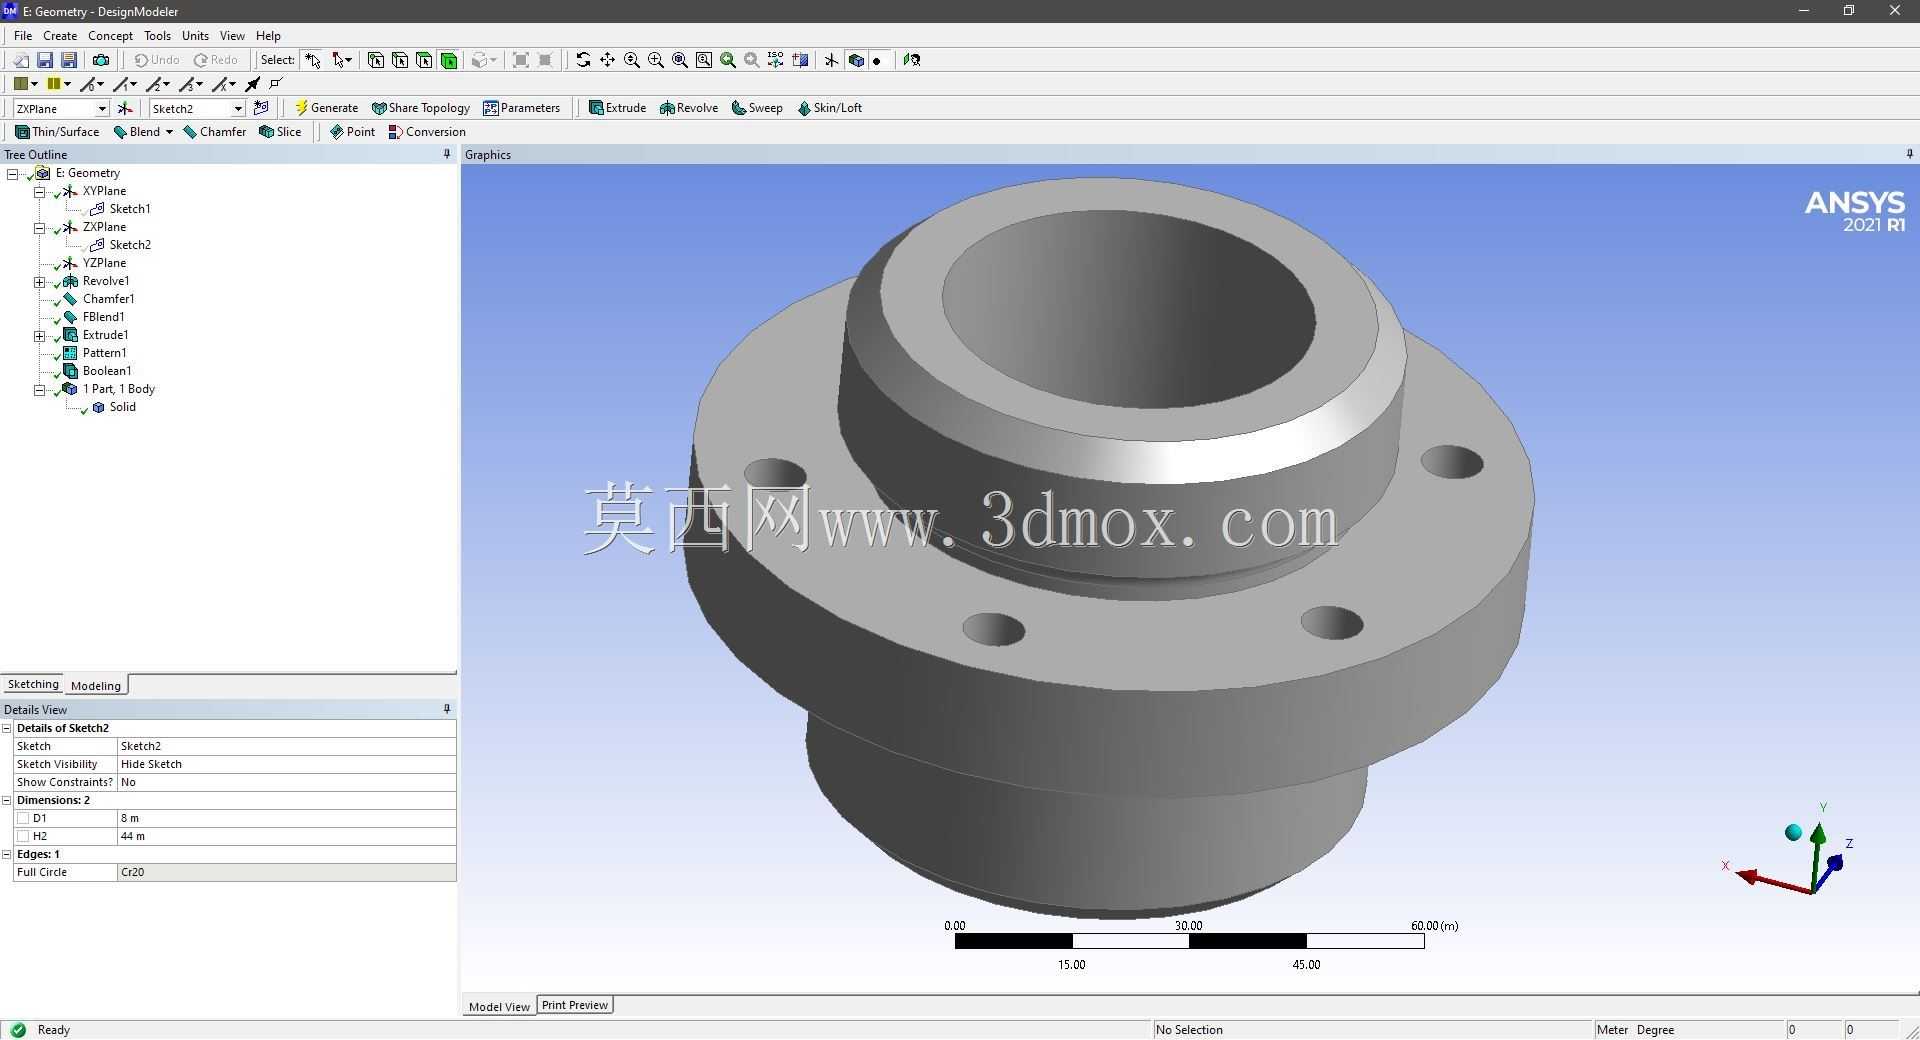Click the Parameters button
Screen dimensions: 1920x1040
[x=521, y=108]
